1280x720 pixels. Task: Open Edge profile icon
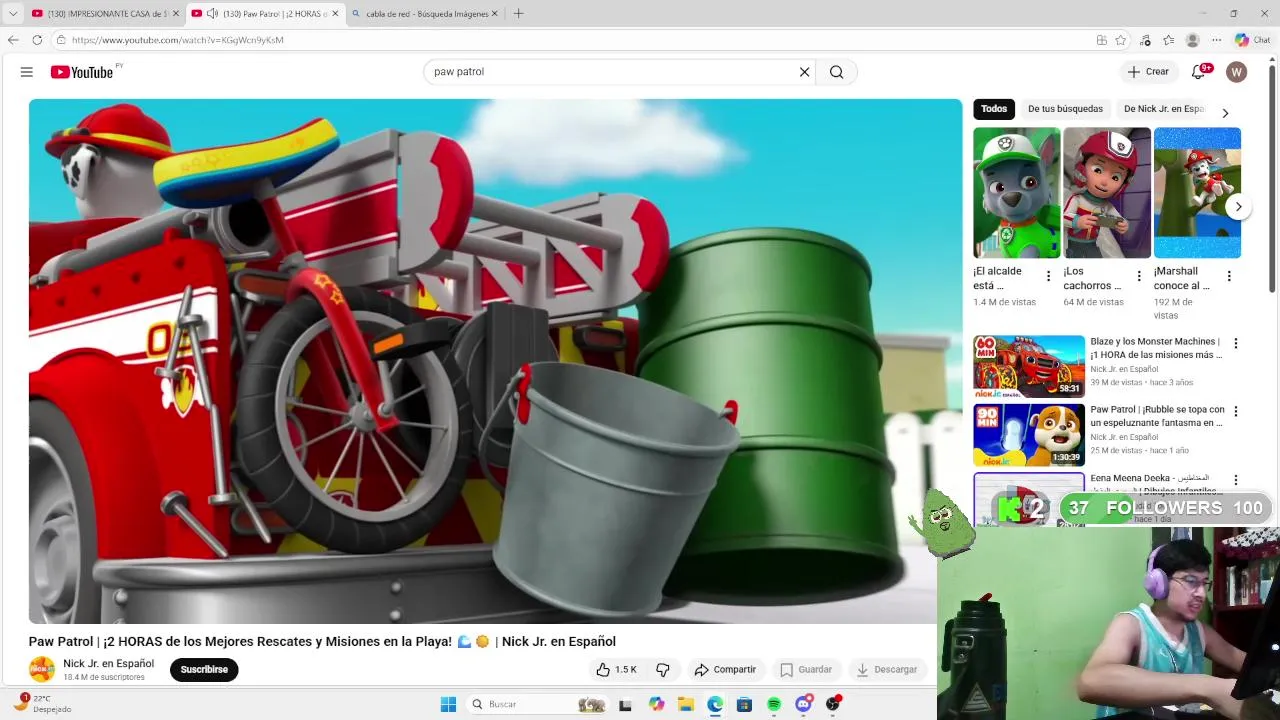[1192, 40]
